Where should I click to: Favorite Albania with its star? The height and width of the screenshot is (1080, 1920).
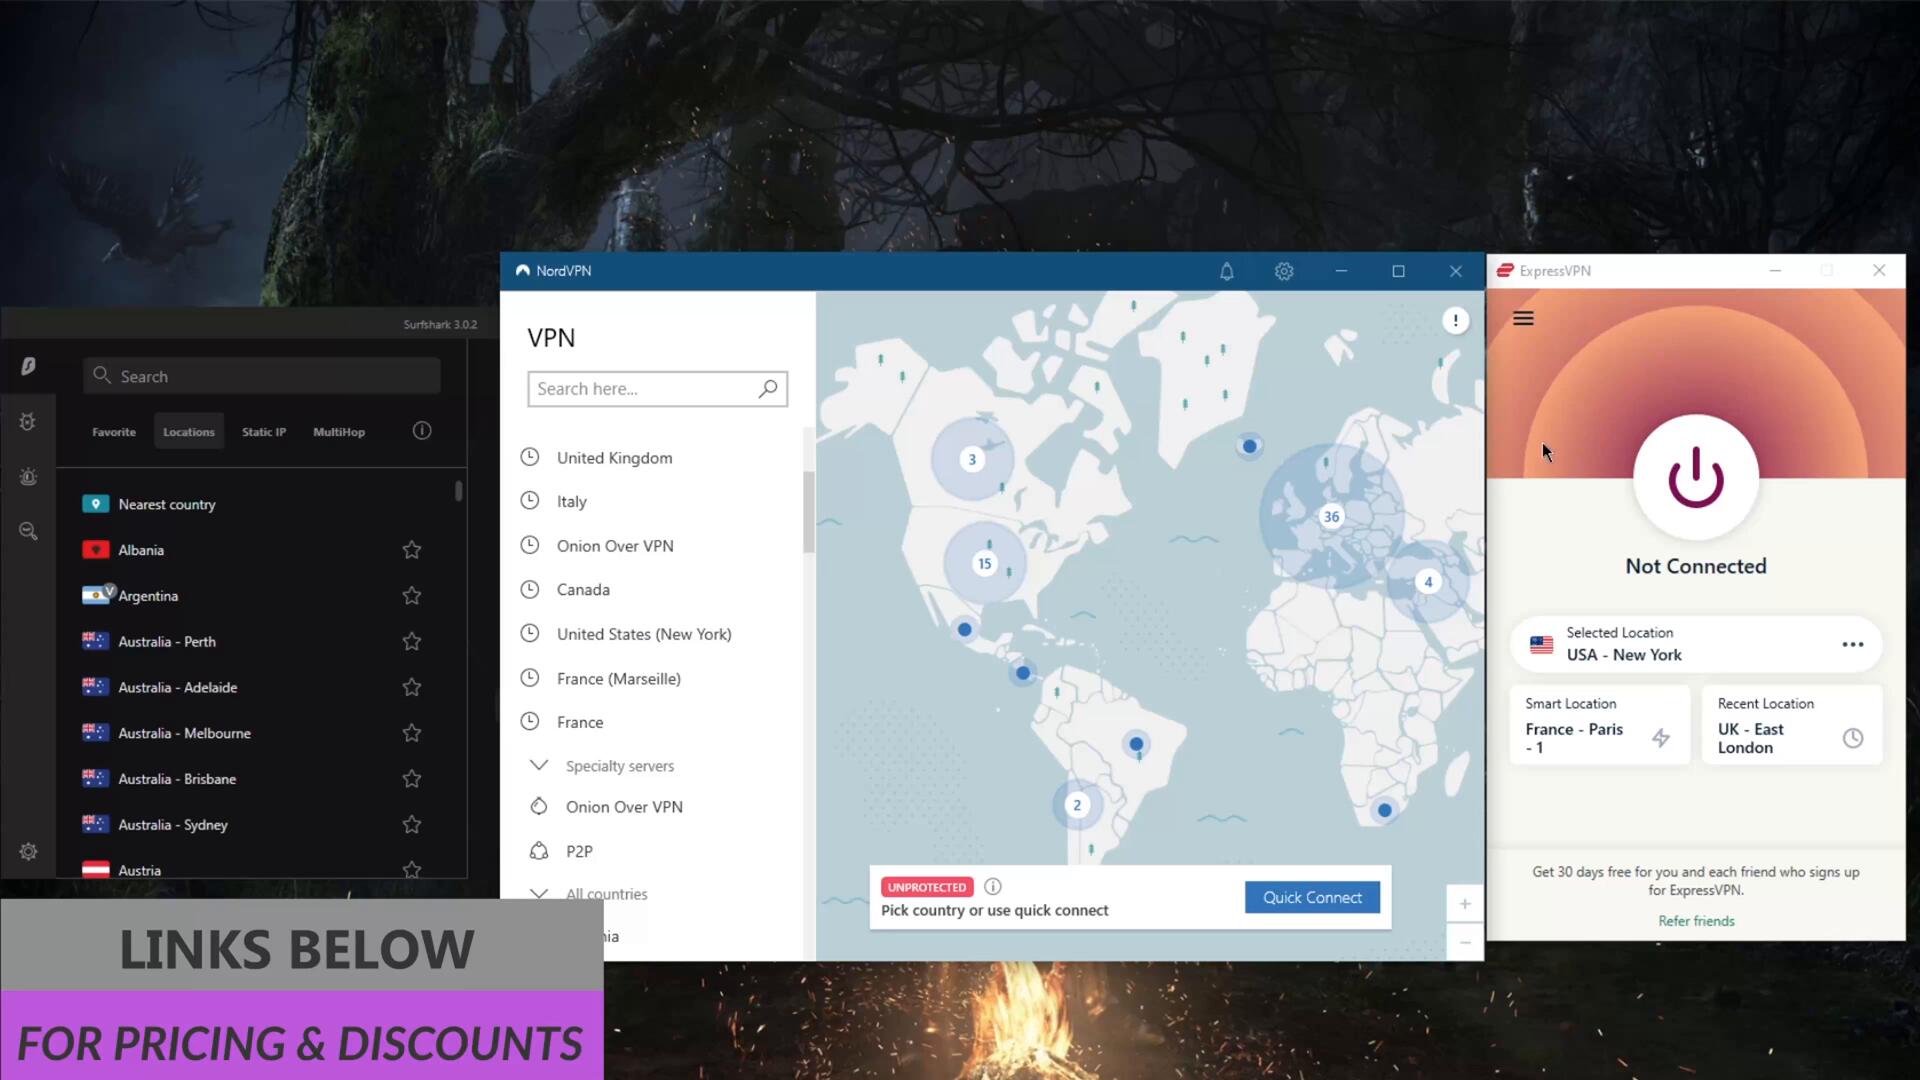411,550
